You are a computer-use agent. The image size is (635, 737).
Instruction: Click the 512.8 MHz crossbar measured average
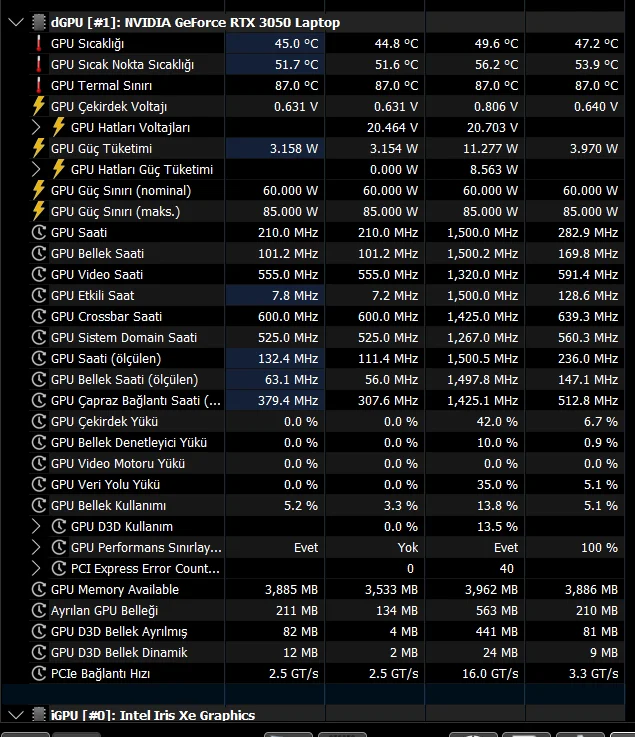point(588,400)
